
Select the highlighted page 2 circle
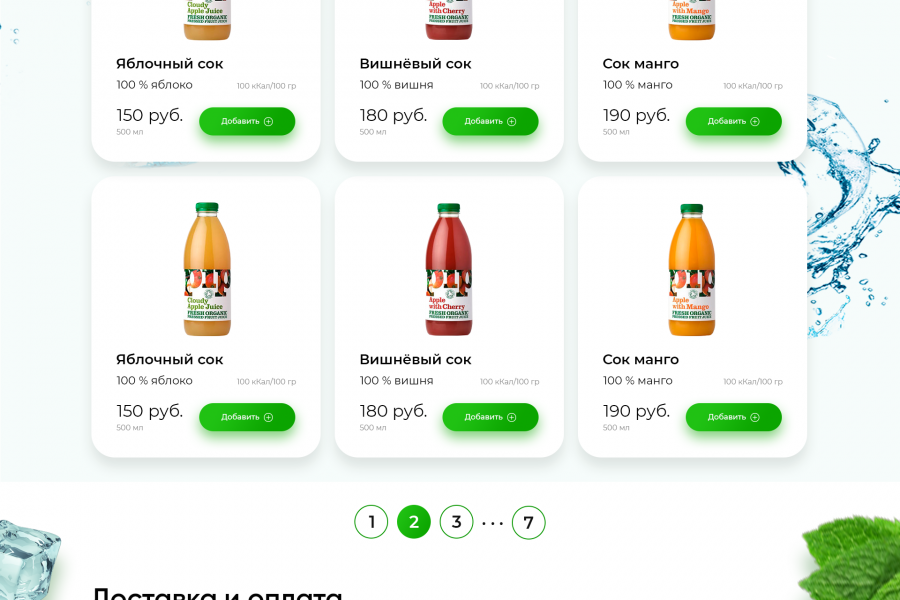click(414, 522)
